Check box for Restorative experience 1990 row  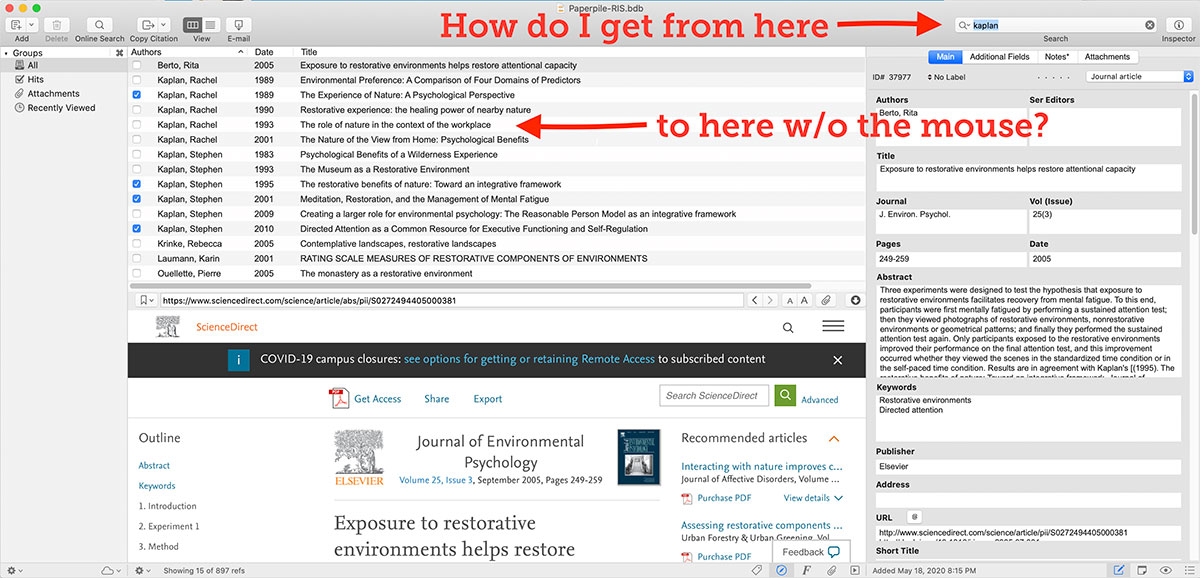click(137, 110)
